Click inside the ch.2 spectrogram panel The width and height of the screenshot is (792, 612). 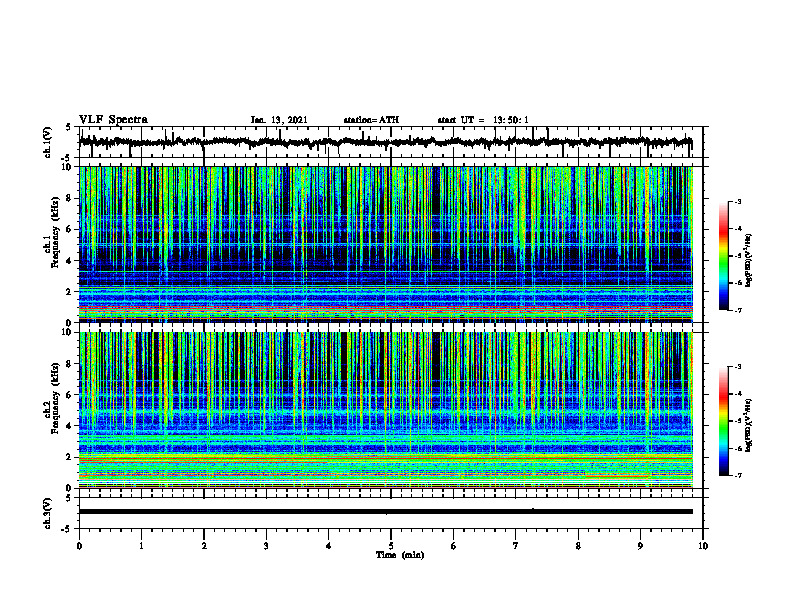[x=385, y=410]
